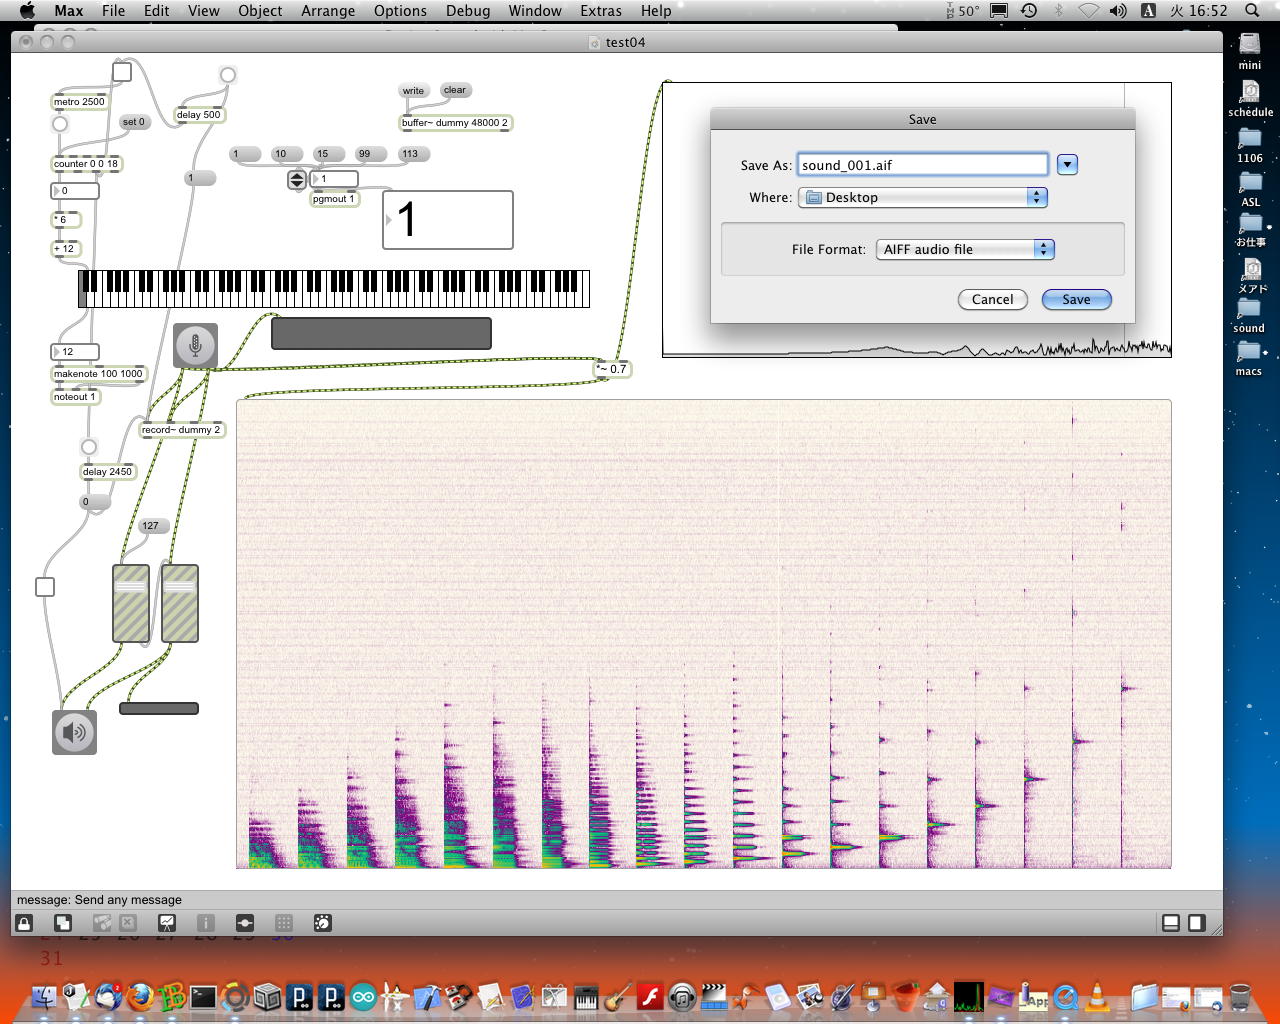The height and width of the screenshot is (1024, 1280).
Task: Open presentation mode from bottom toolbar
Action: pos(167,923)
